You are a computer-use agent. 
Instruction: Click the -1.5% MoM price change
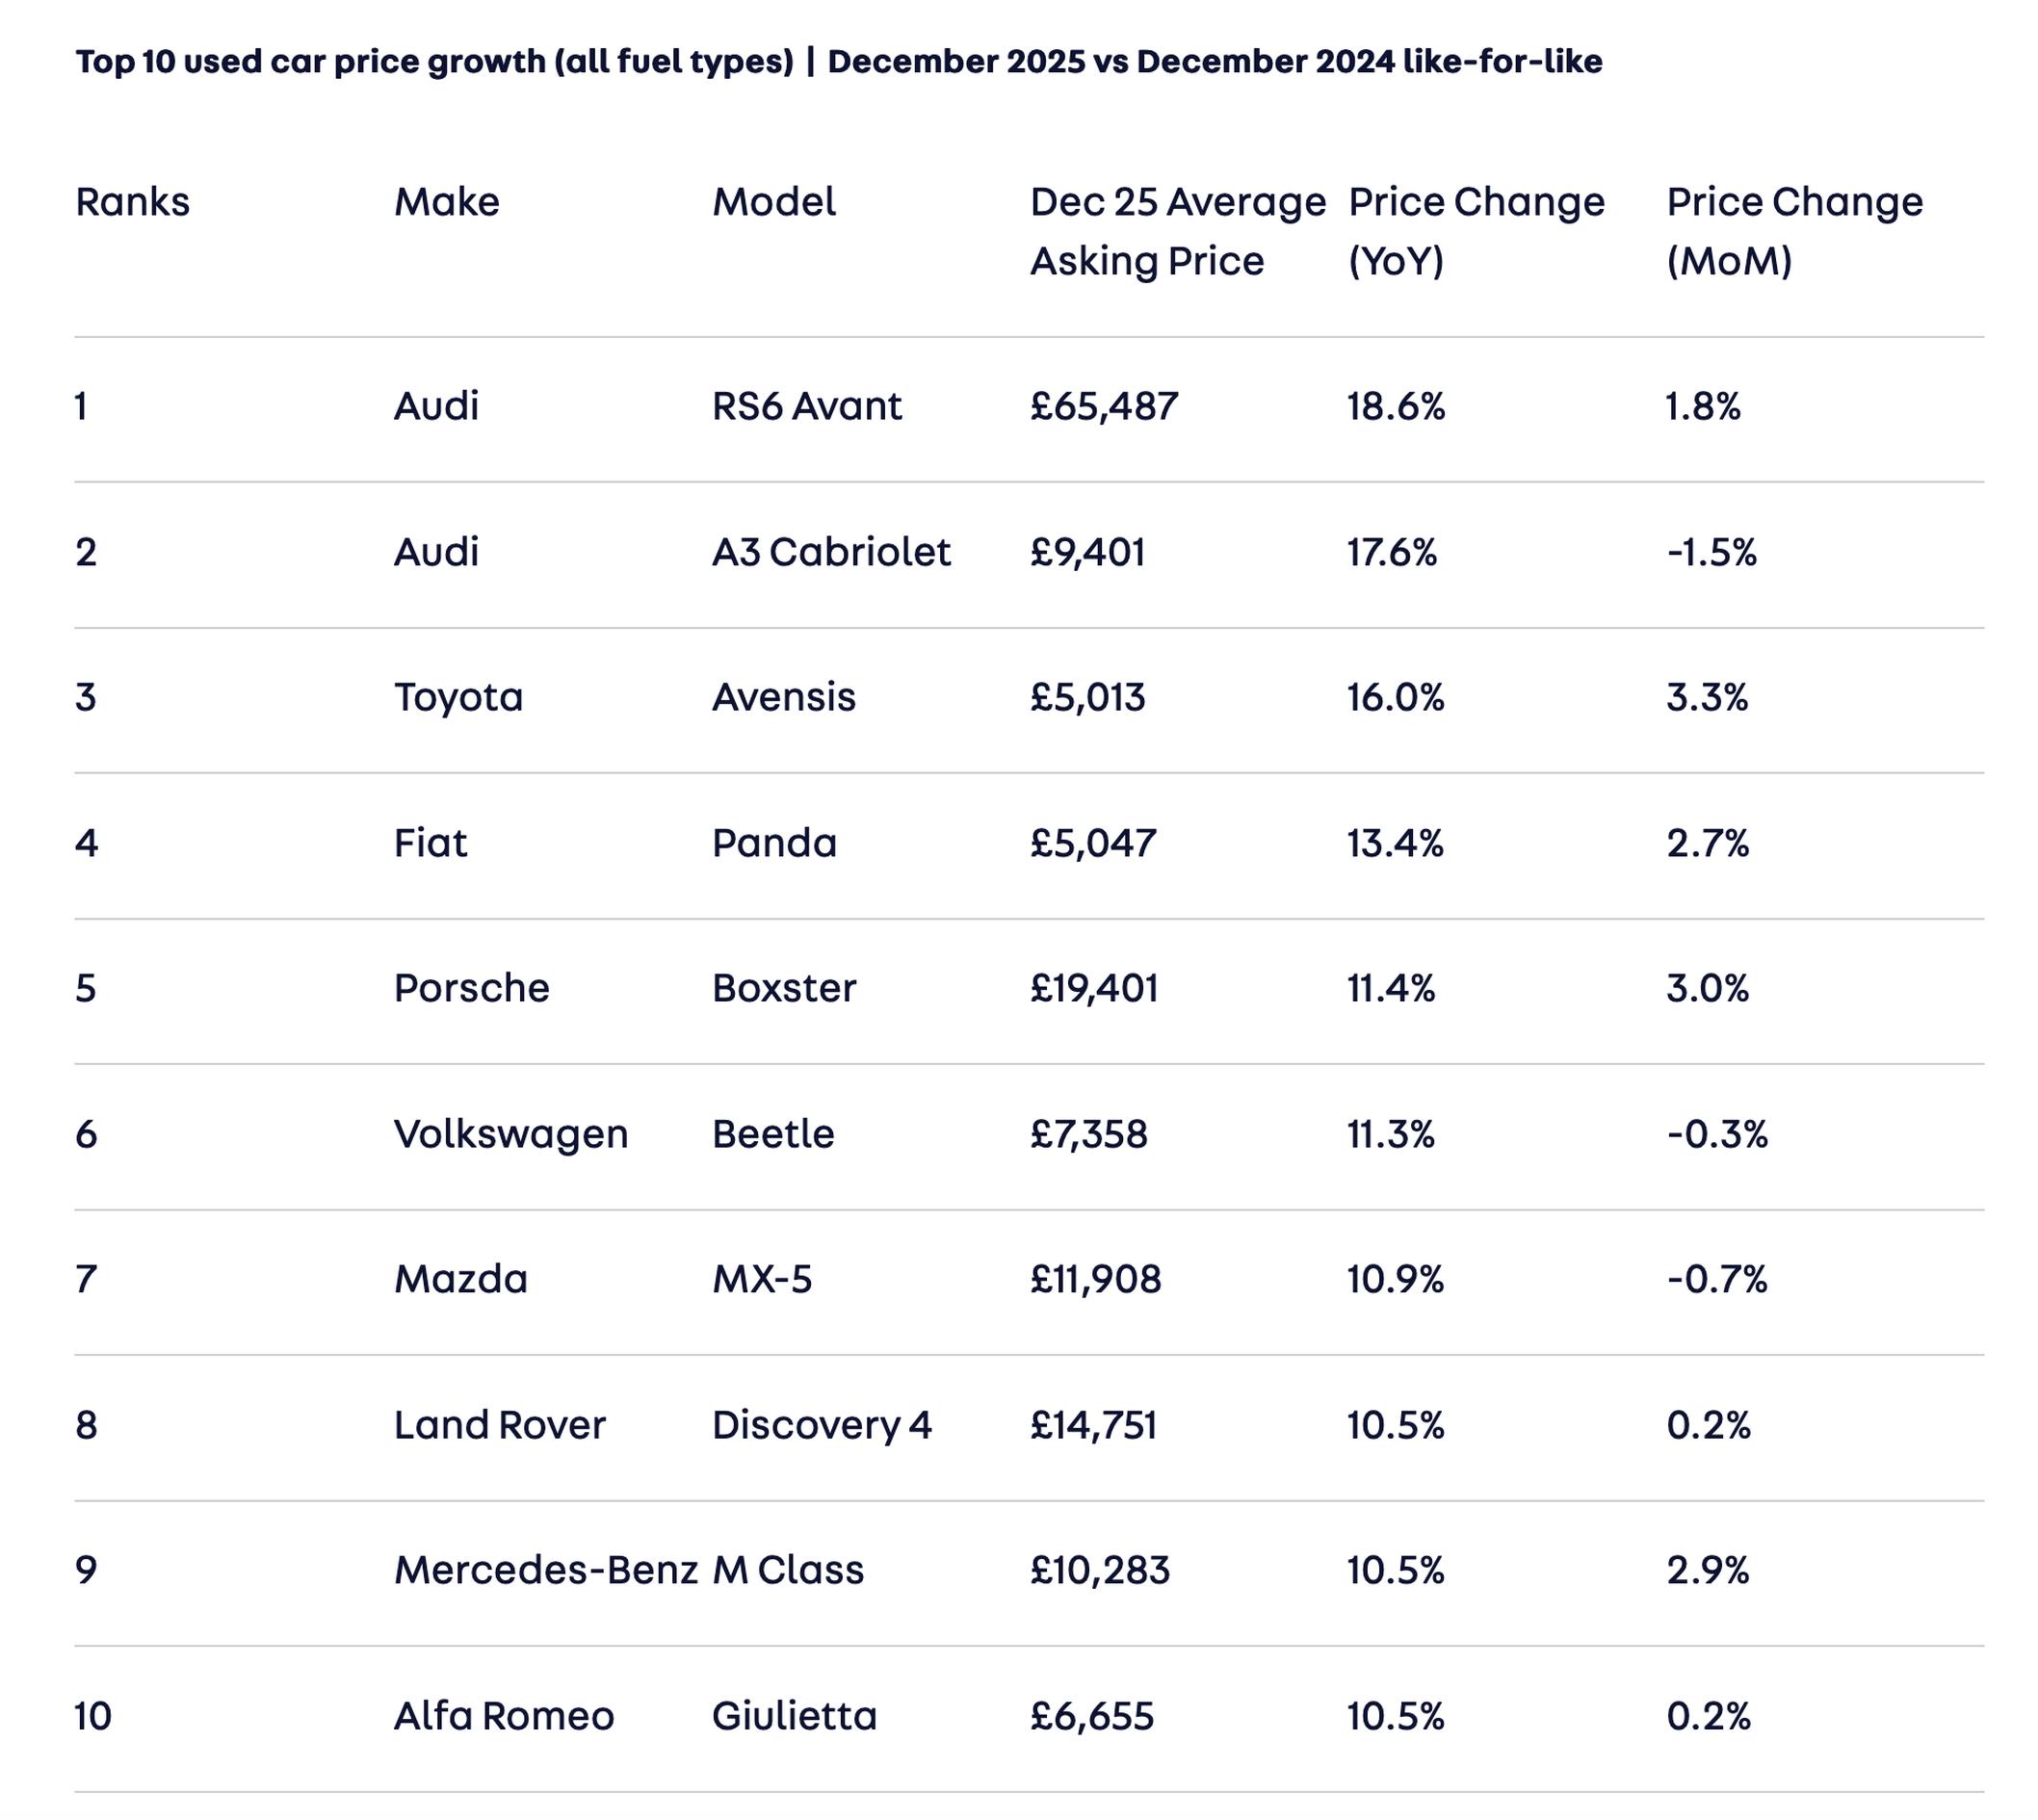(1711, 552)
